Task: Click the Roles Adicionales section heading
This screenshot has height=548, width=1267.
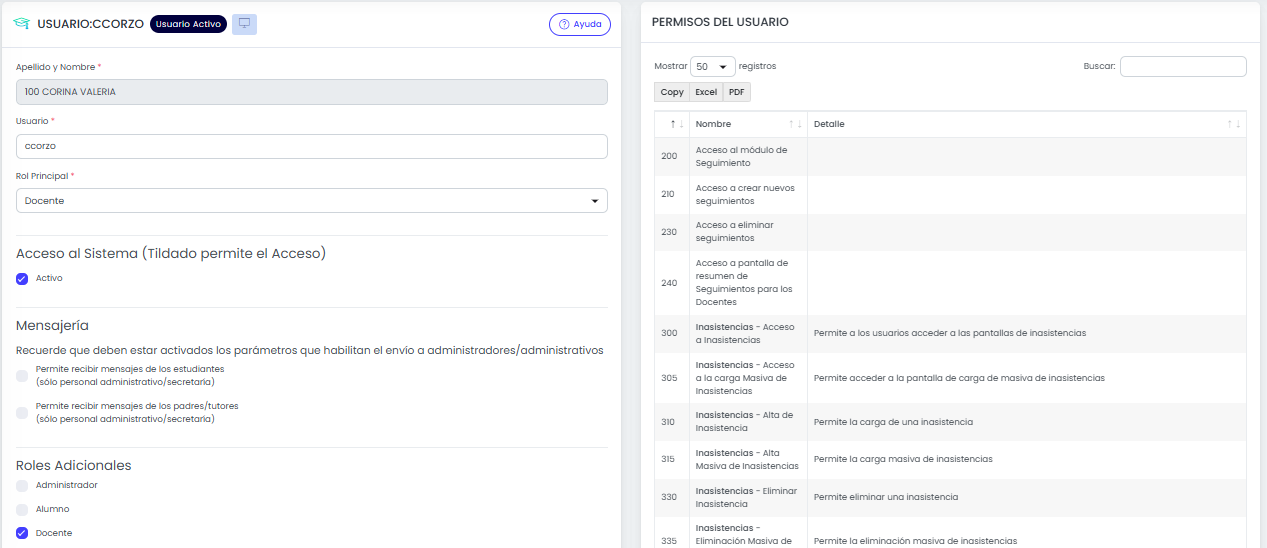Action: 74,465
